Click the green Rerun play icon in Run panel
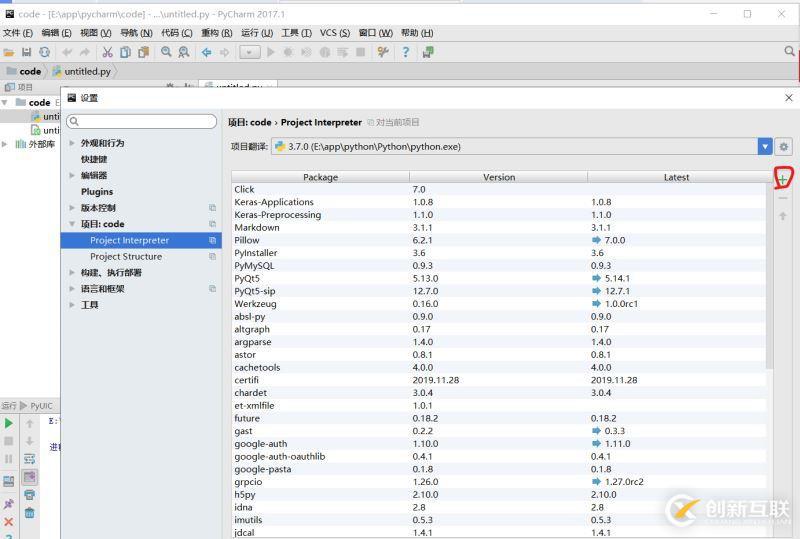The image size is (800, 539). click(x=9, y=423)
